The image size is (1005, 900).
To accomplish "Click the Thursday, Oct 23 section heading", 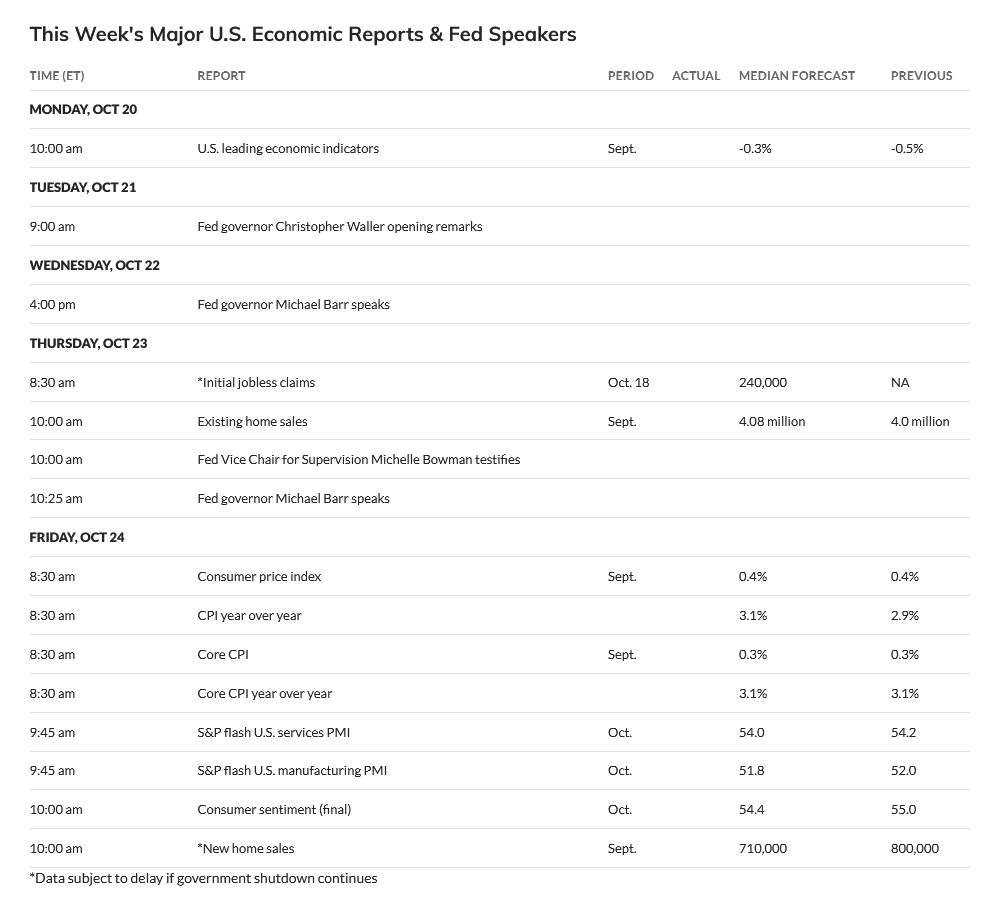I will (x=88, y=343).
